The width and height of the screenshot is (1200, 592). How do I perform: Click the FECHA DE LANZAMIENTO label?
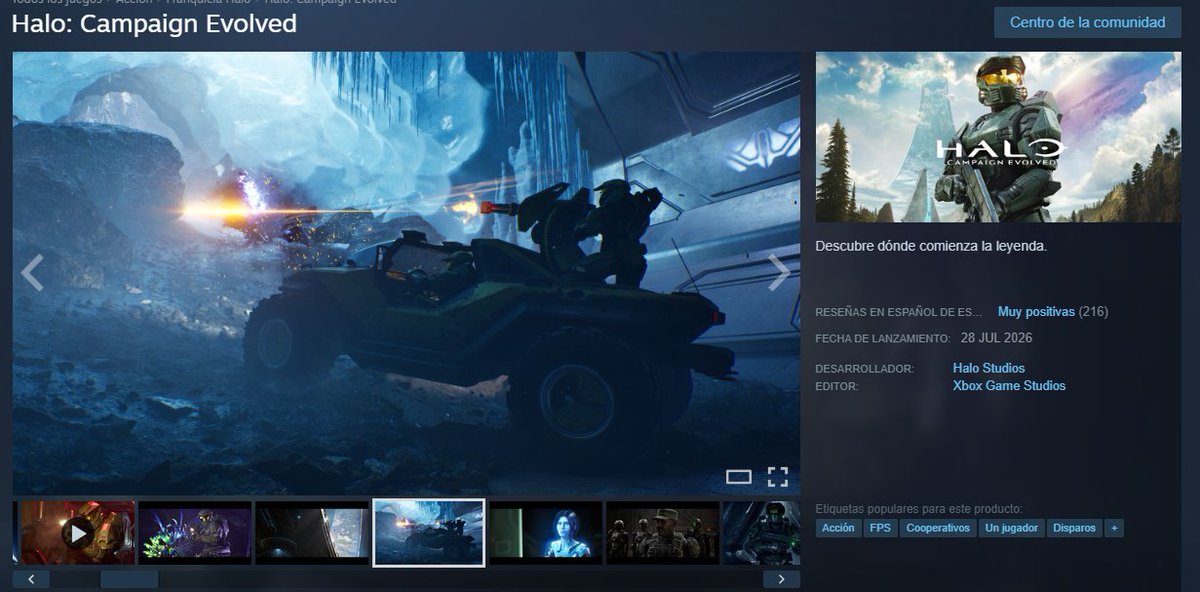[x=883, y=339]
